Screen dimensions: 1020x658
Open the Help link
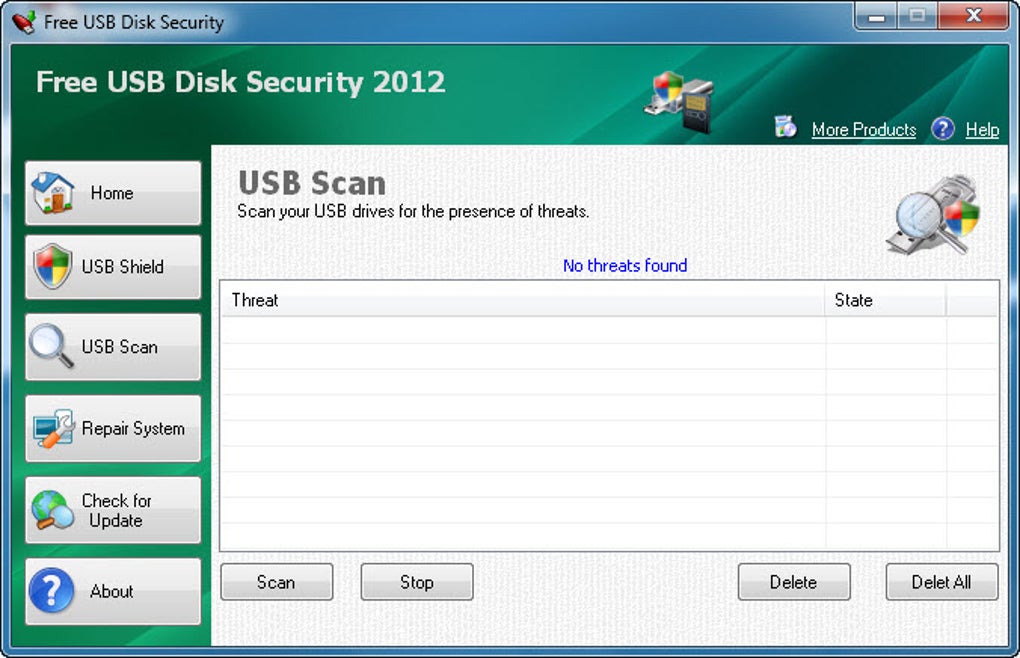click(982, 129)
